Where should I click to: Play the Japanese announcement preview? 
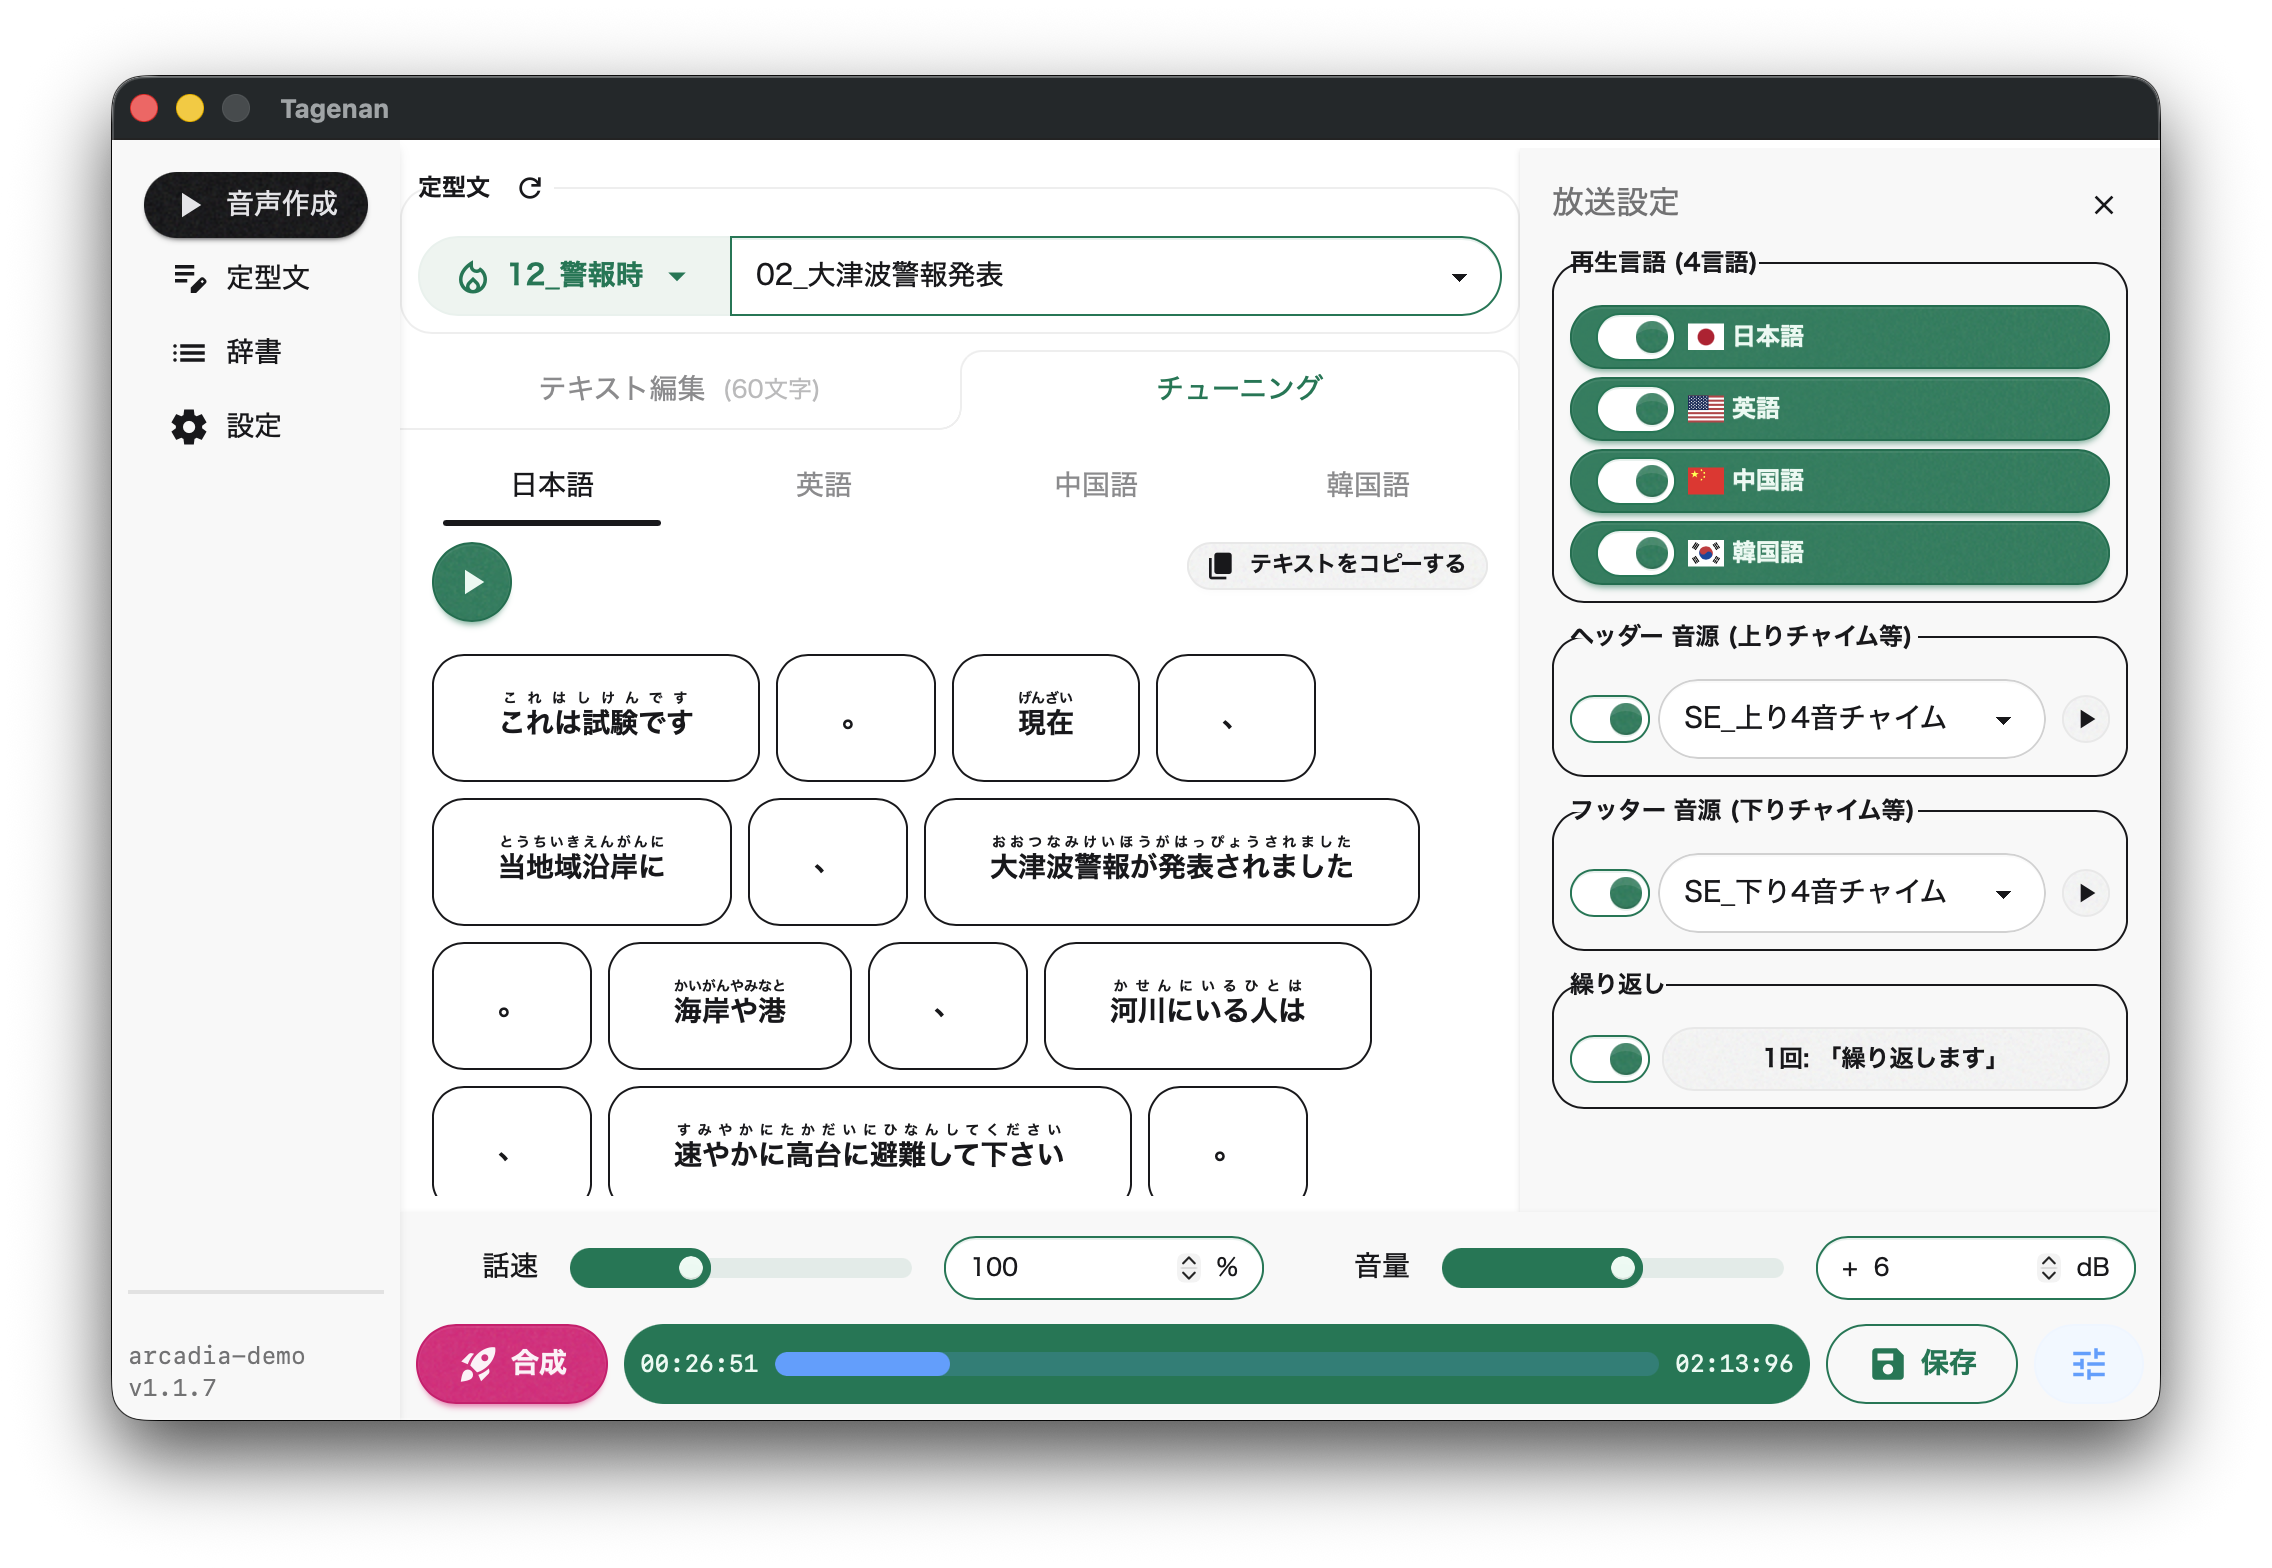471,581
